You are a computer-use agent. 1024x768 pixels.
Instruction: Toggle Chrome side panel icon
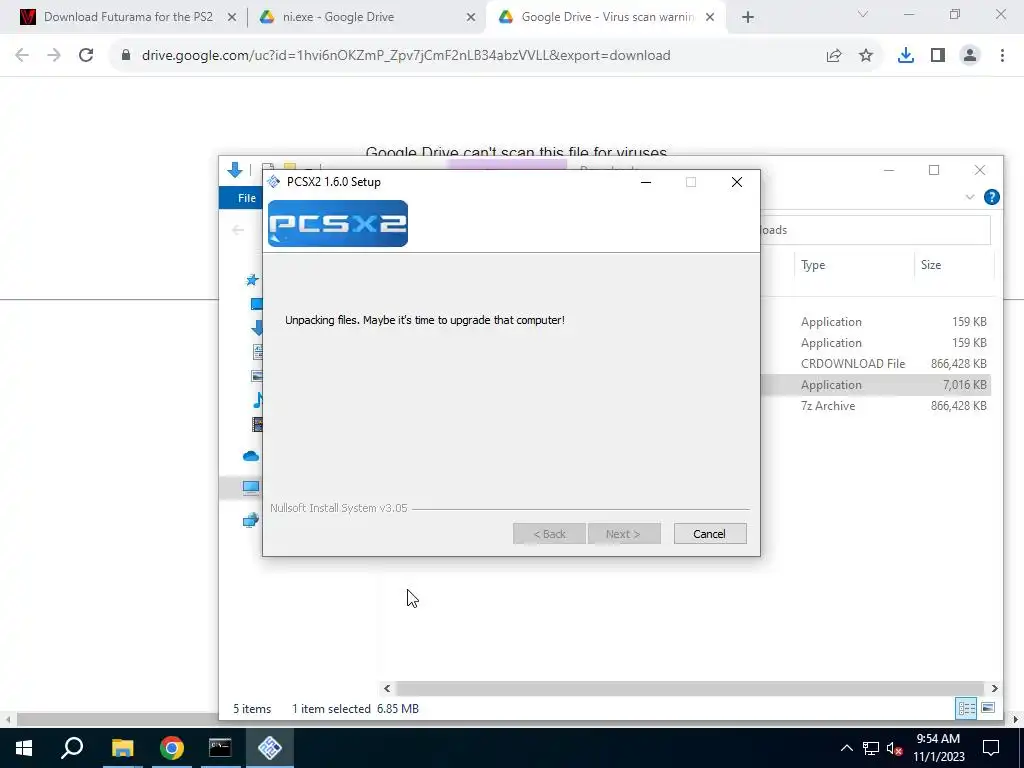[938, 56]
